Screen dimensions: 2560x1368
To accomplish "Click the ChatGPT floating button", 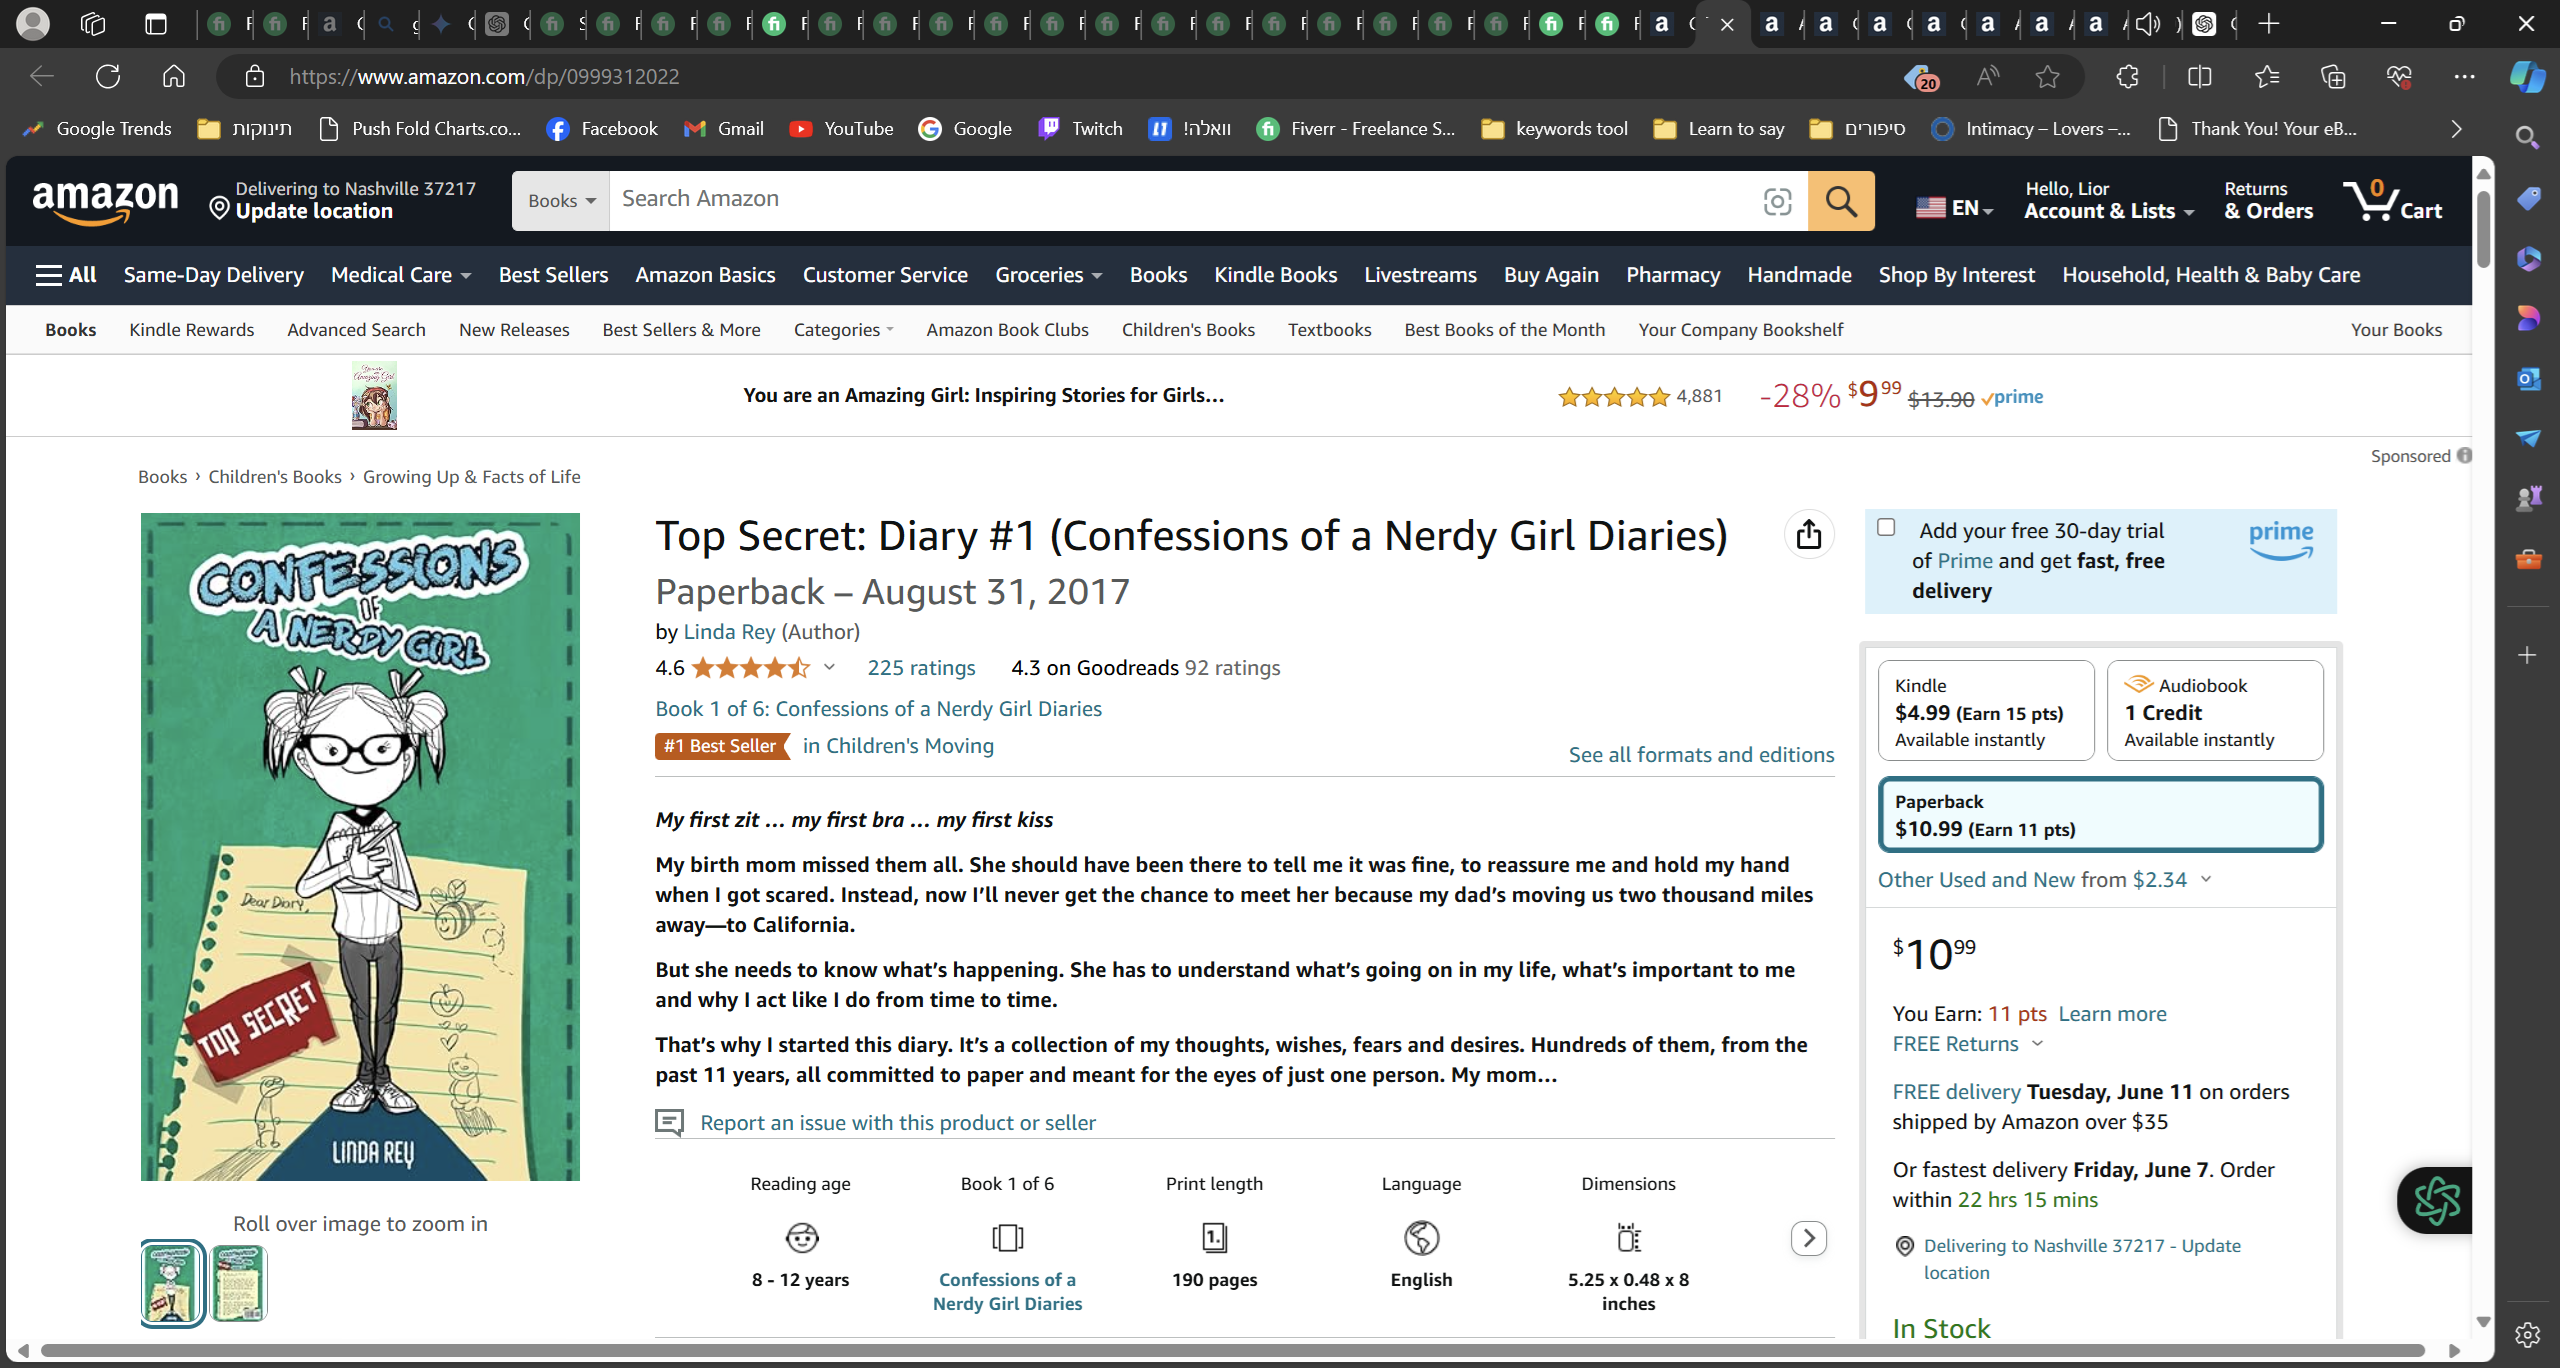I will [x=2436, y=1200].
